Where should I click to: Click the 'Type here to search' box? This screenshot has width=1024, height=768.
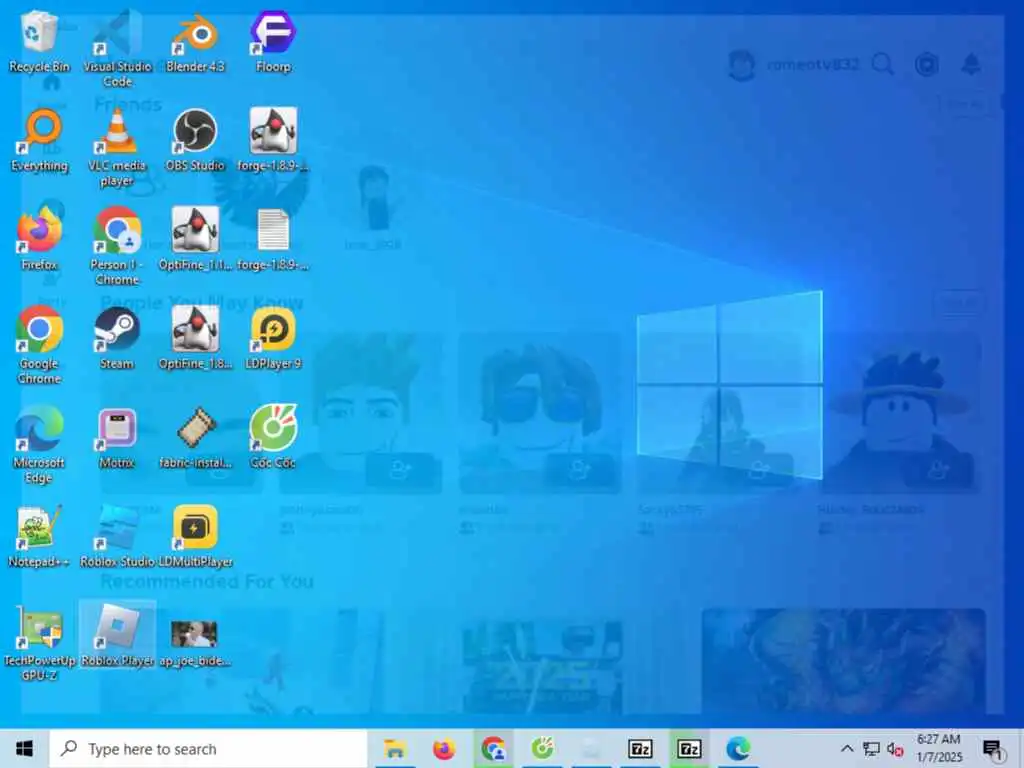click(208, 748)
